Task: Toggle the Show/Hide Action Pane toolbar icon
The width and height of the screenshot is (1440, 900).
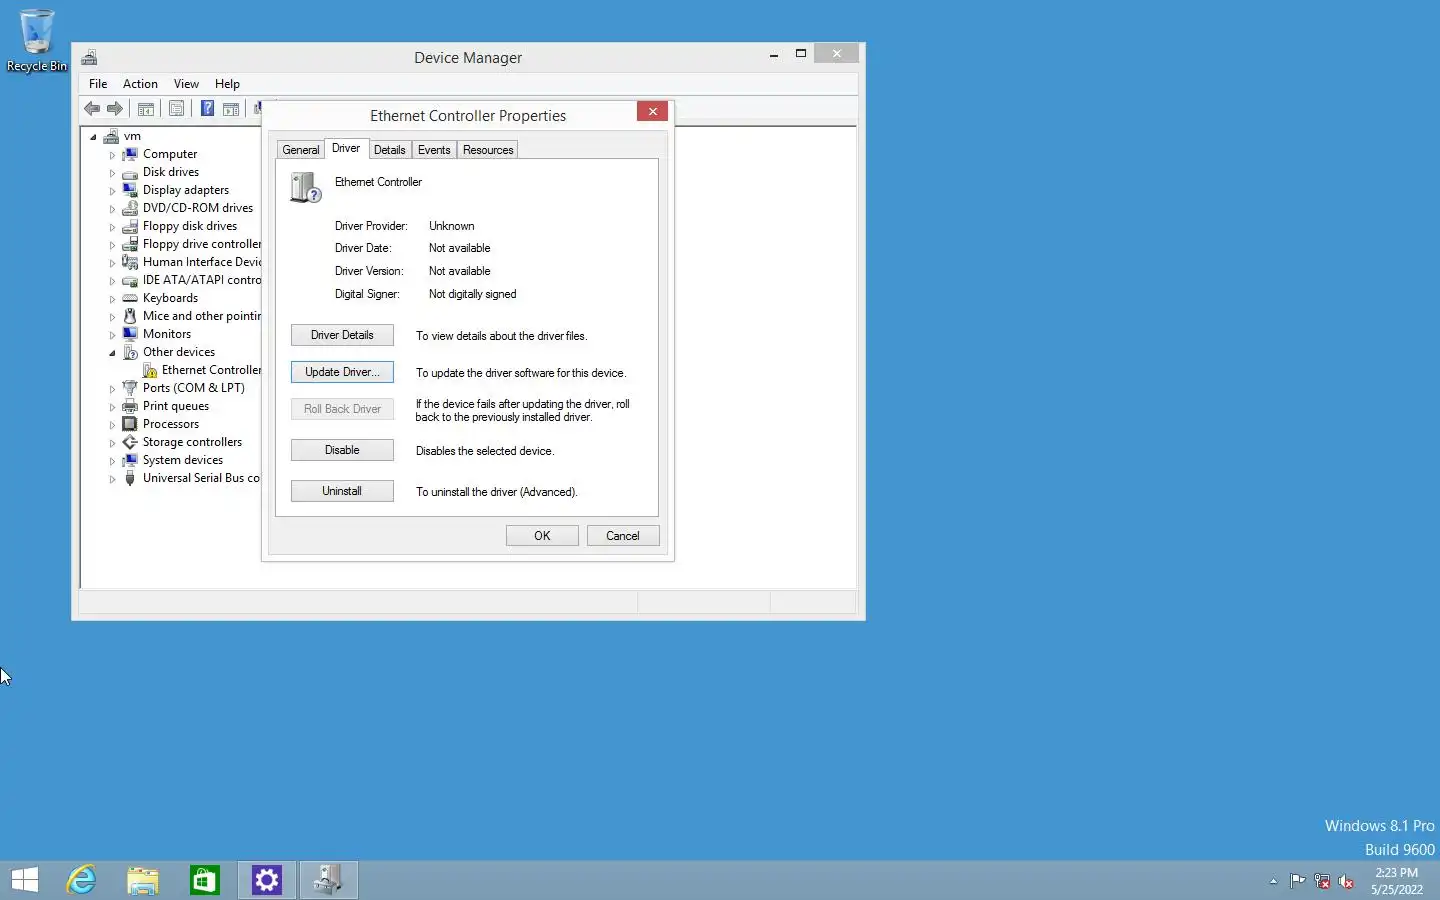Action: click(231, 108)
